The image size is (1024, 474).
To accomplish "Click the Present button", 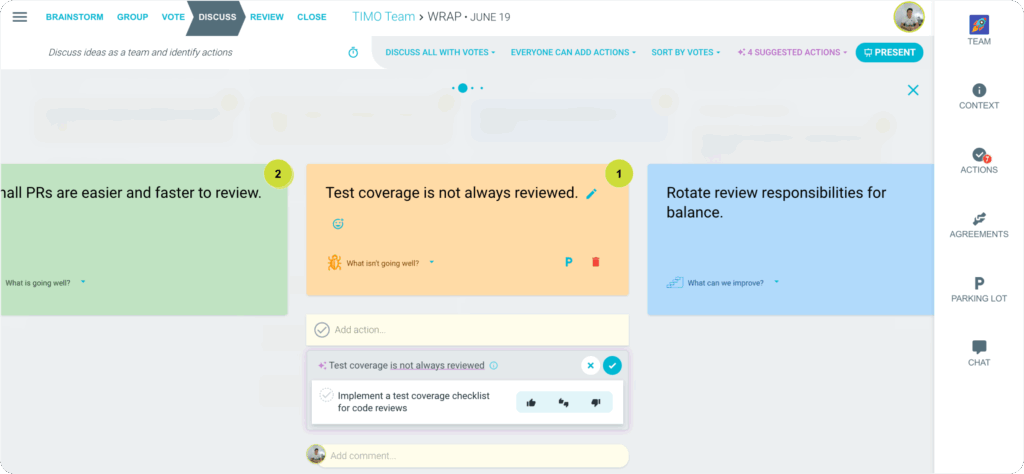I will coord(889,53).
